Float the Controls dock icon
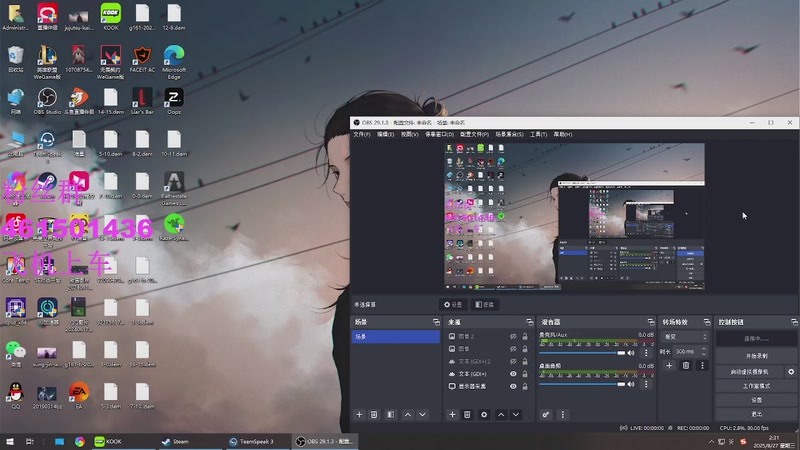The width and height of the screenshot is (800, 450). coord(794,322)
